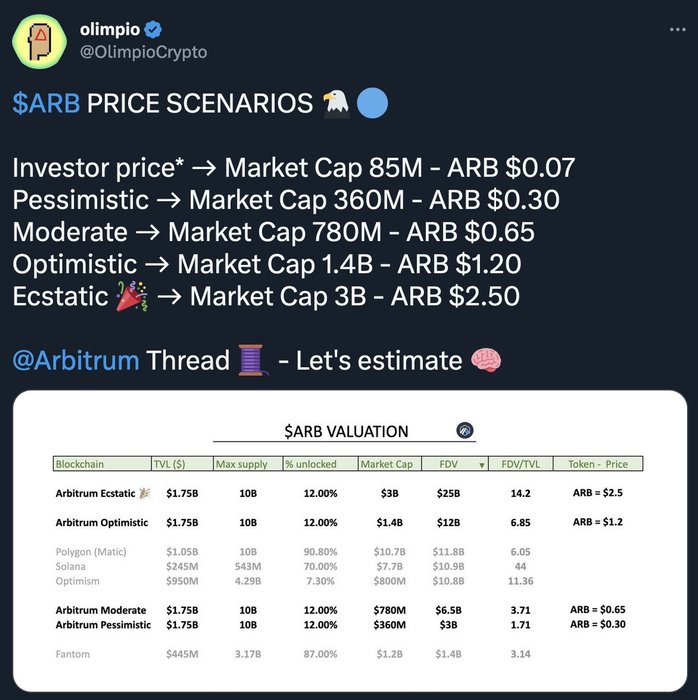Click the thread spool emoji after Thread
The width and height of the screenshot is (698, 700).
click(252, 360)
